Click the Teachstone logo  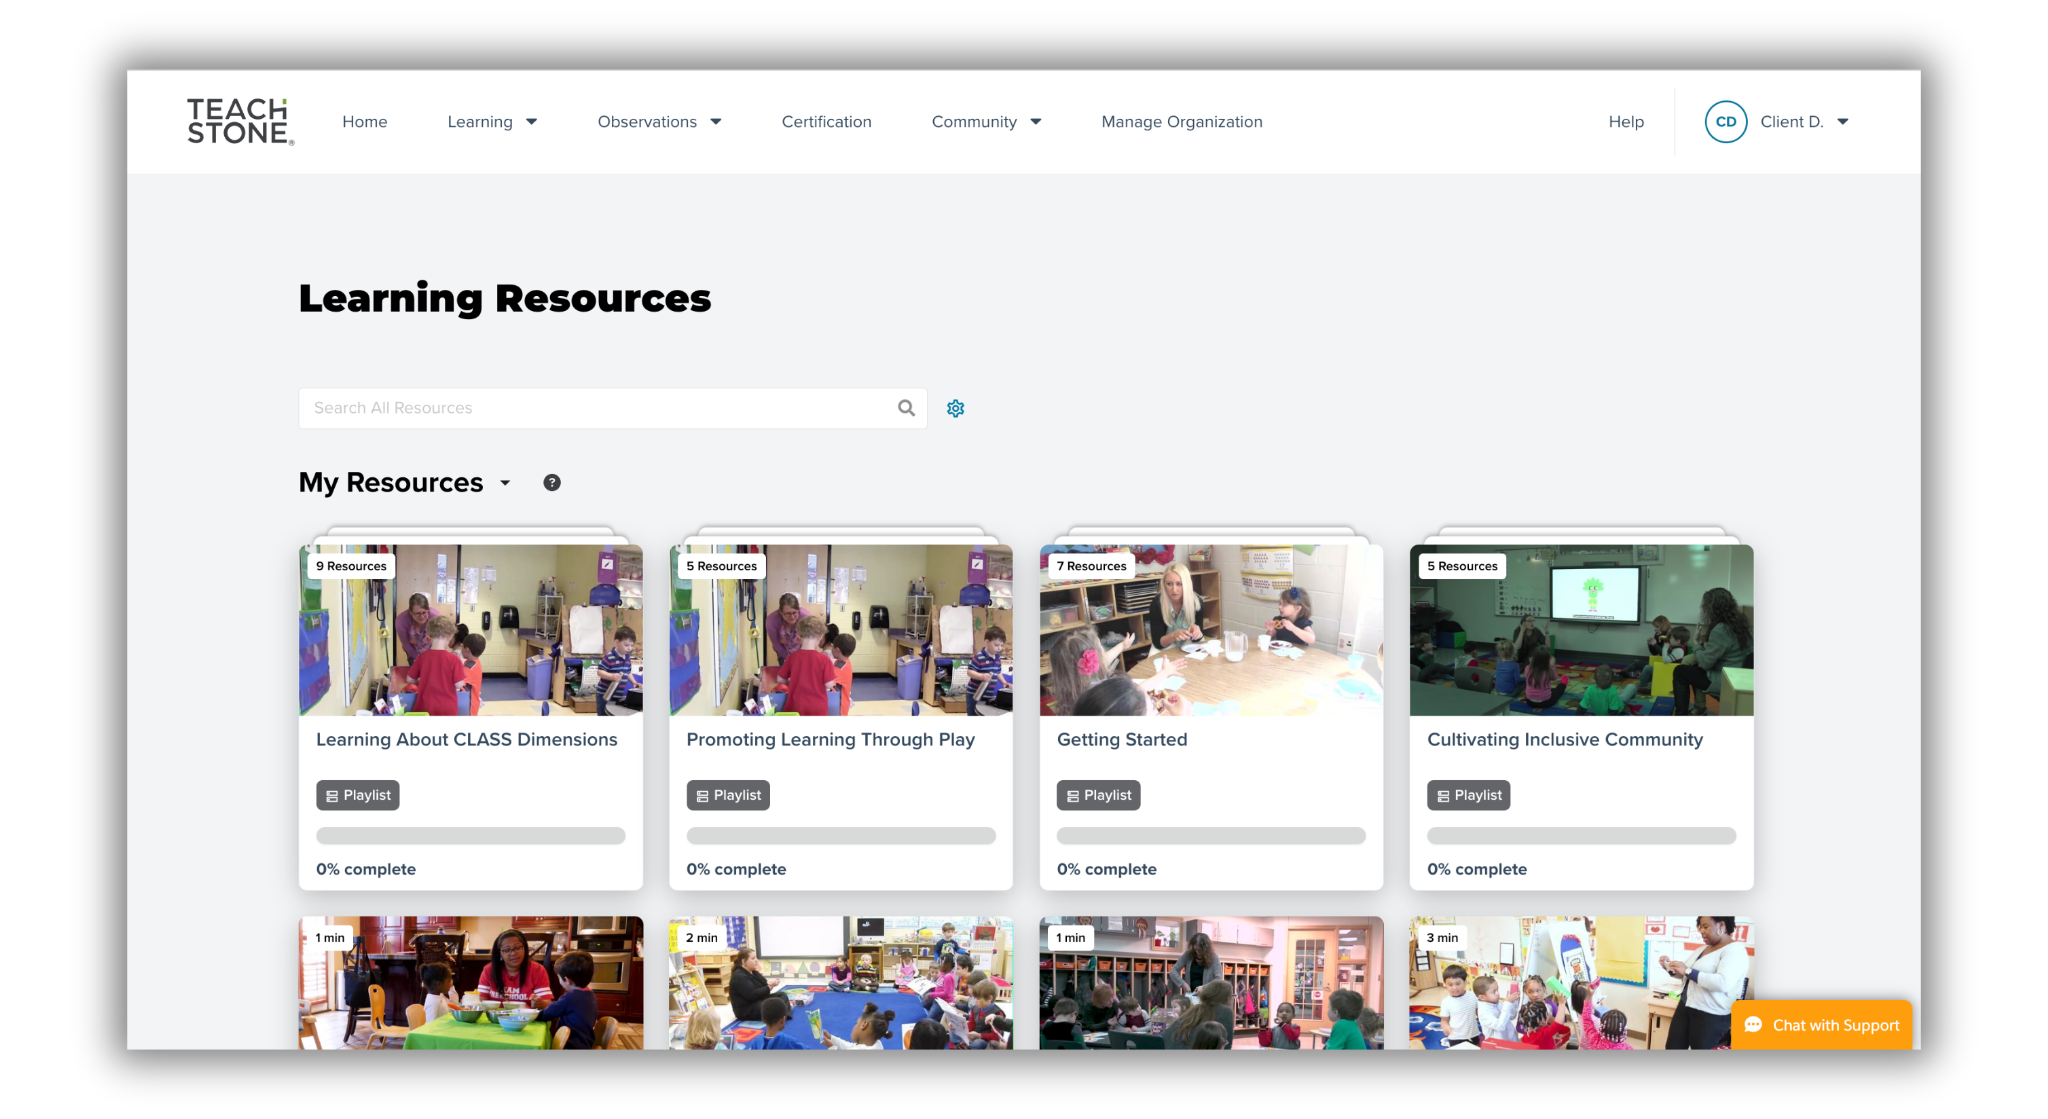click(240, 122)
